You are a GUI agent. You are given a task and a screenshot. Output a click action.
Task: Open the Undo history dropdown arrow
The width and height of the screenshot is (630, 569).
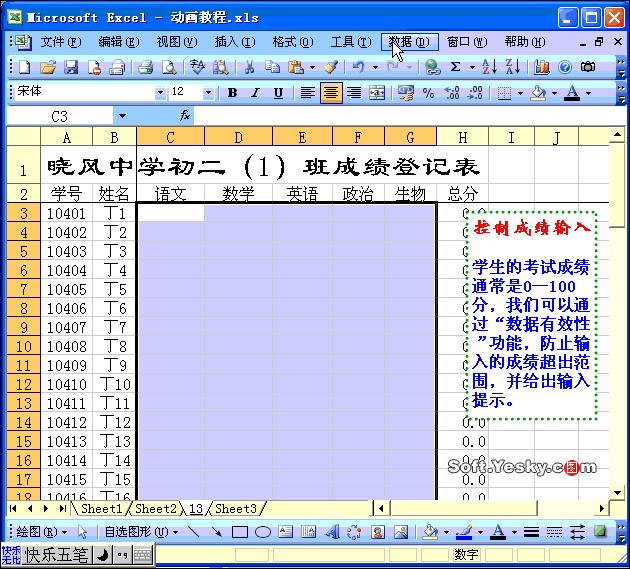(x=375, y=68)
